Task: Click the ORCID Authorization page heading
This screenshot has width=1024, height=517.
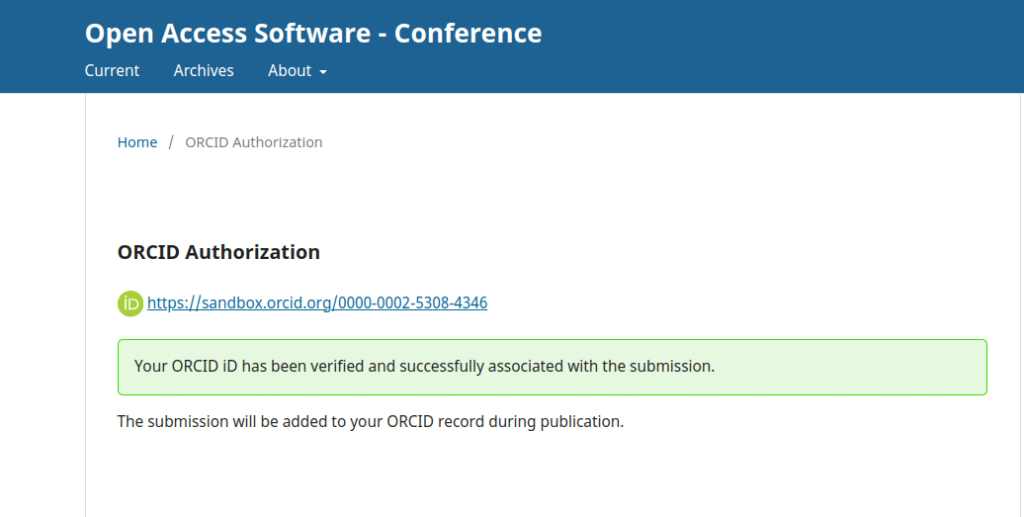Action: coord(219,252)
